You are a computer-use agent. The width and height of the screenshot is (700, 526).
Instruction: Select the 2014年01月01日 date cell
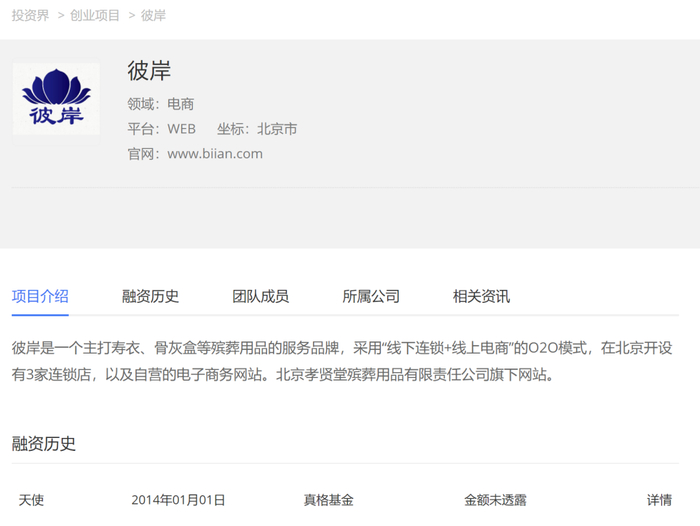[178, 500]
